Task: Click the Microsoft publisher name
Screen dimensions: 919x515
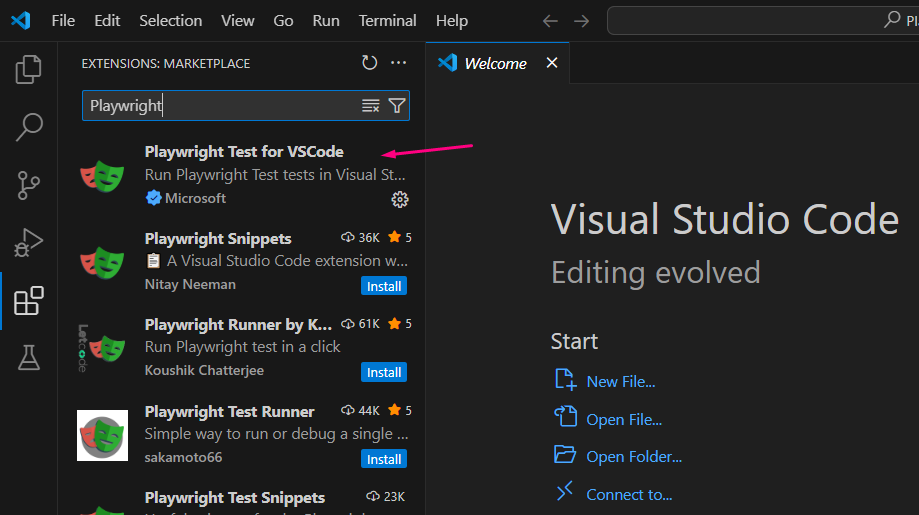Action: (195, 199)
